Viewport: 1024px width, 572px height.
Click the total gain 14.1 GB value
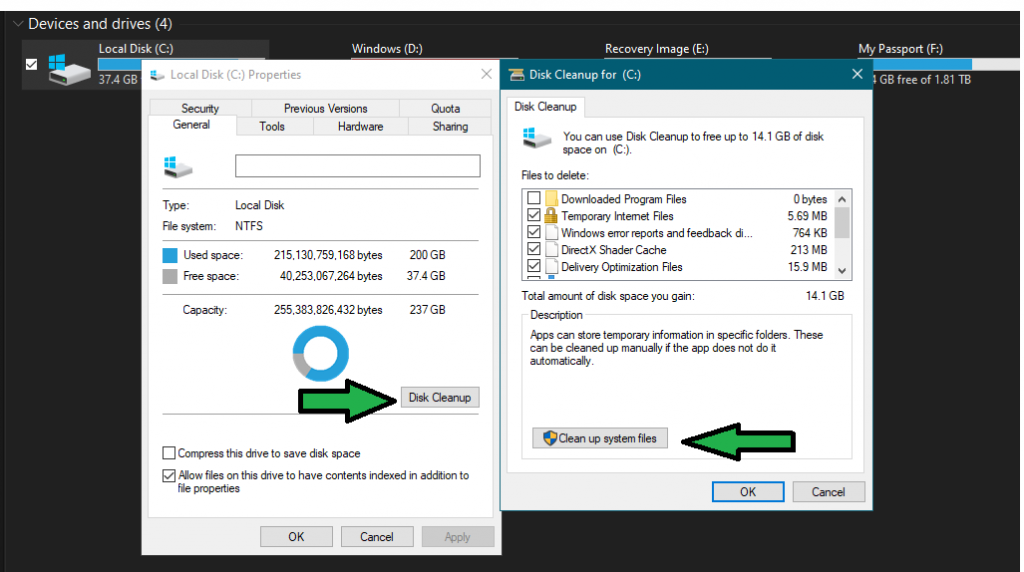825,296
